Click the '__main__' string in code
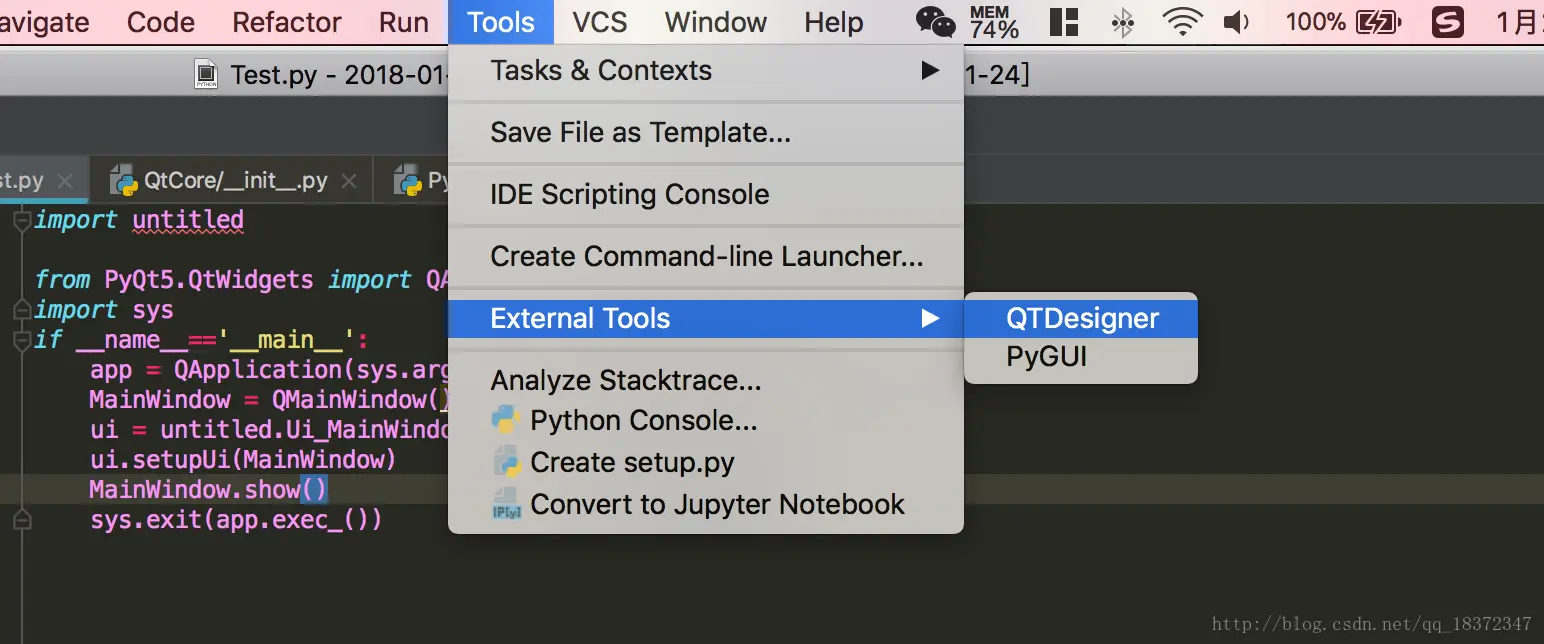This screenshot has width=1544, height=644. click(x=286, y=340)
